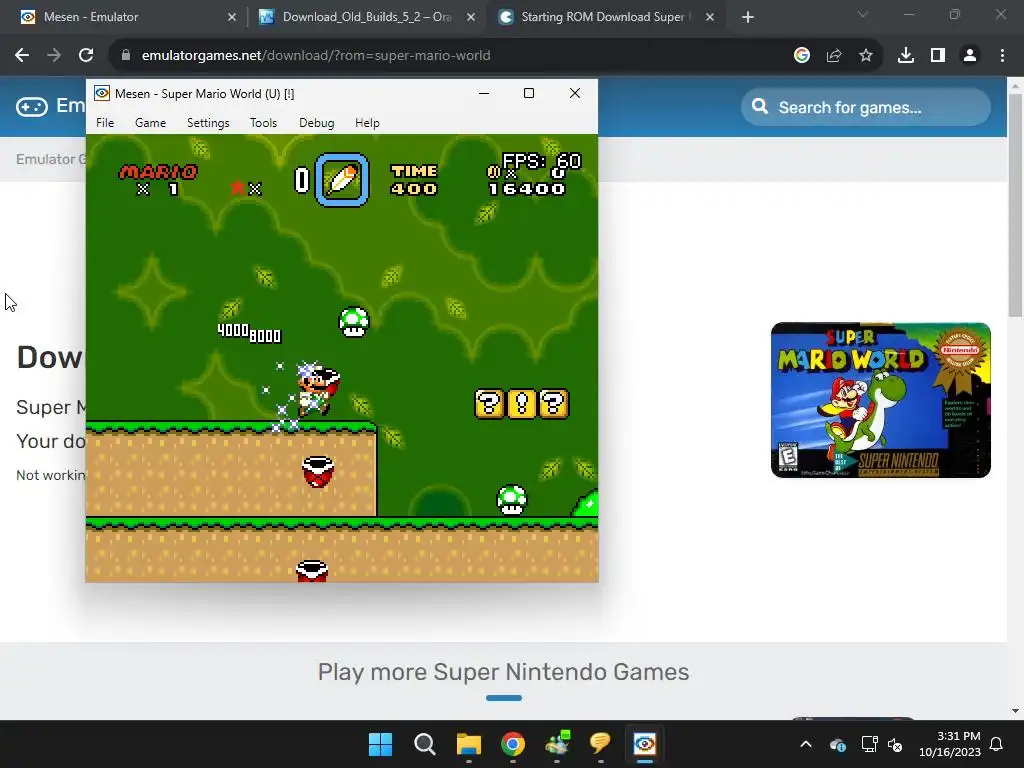Open network display tray icon
The image size is (1024, 768).
[x=869, y=744]
